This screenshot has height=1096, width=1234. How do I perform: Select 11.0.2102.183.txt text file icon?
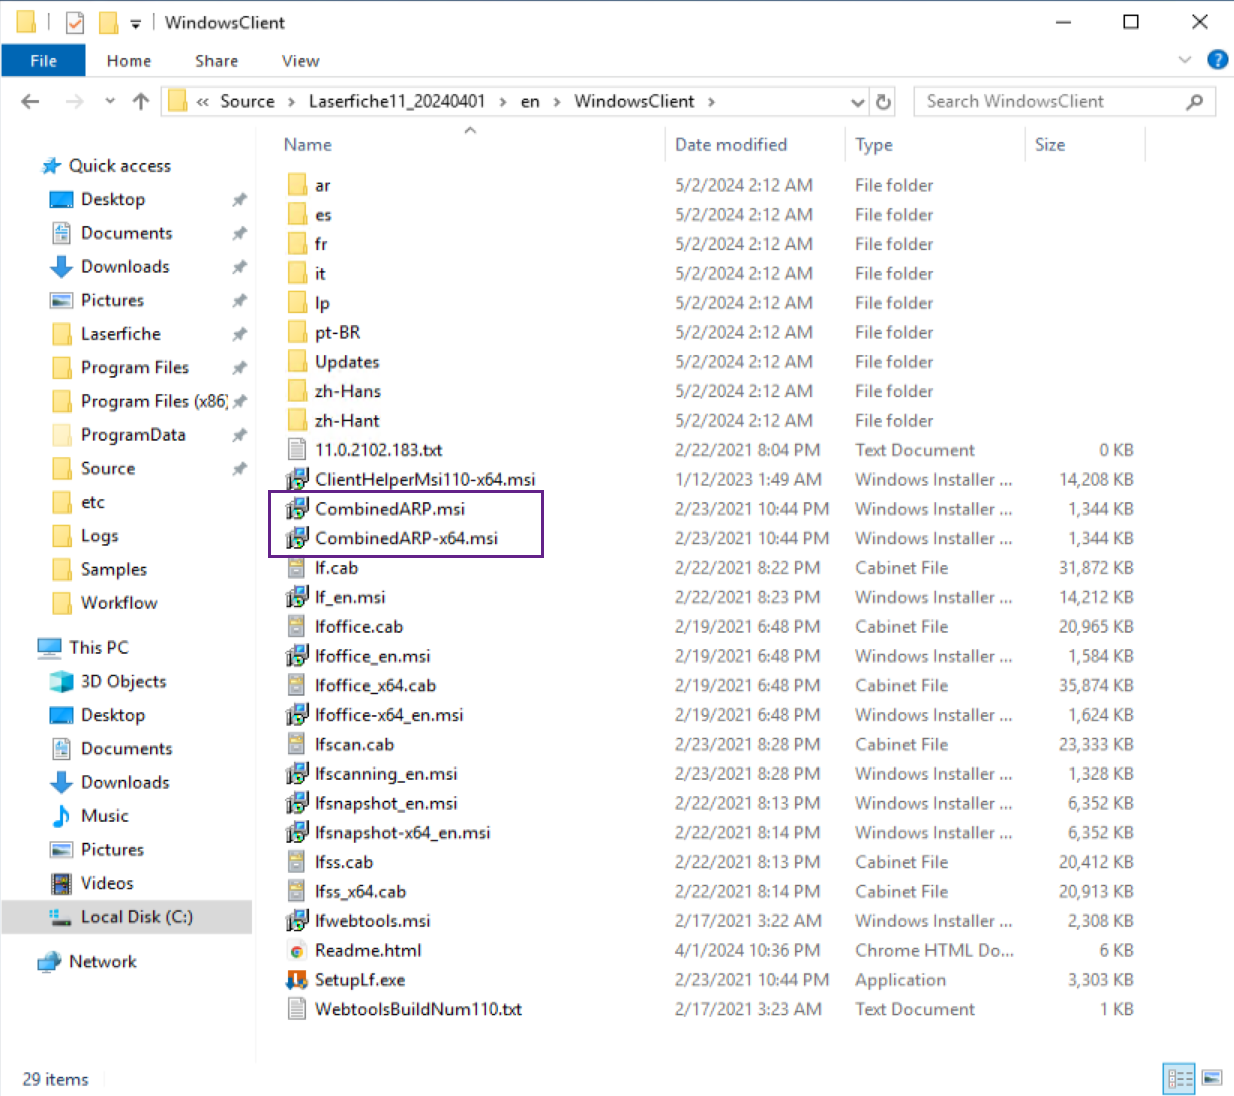click(297, 450)
